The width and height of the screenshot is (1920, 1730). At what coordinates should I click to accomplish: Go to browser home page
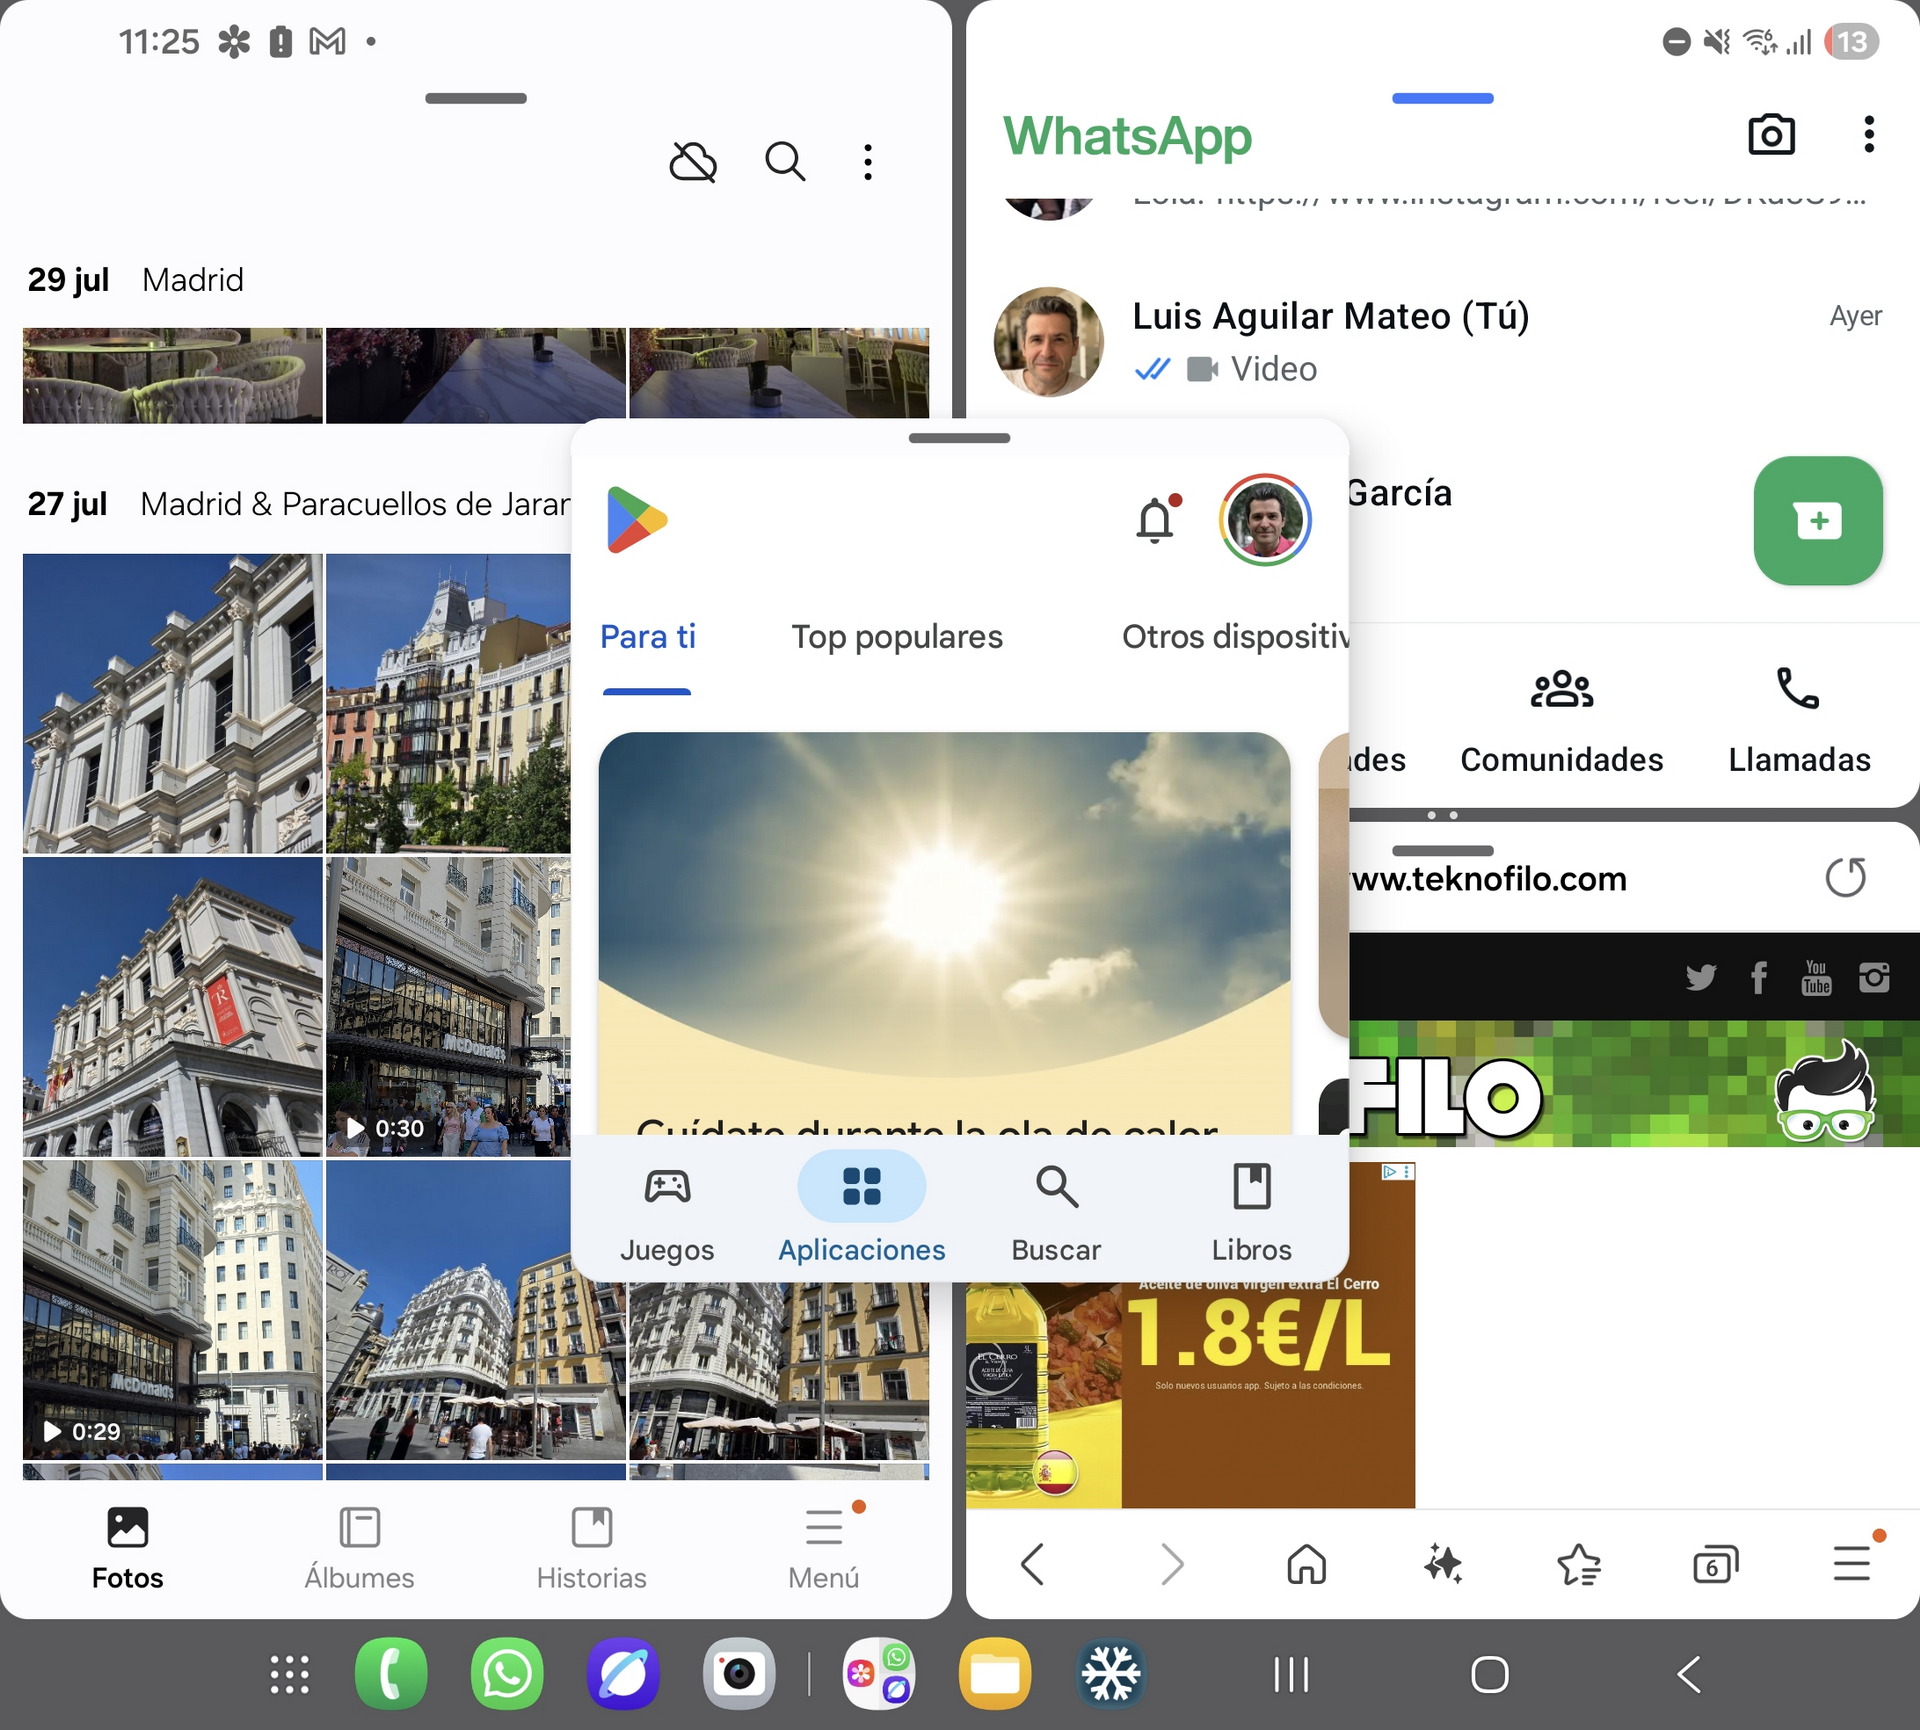click(x=1306, y=1564)
